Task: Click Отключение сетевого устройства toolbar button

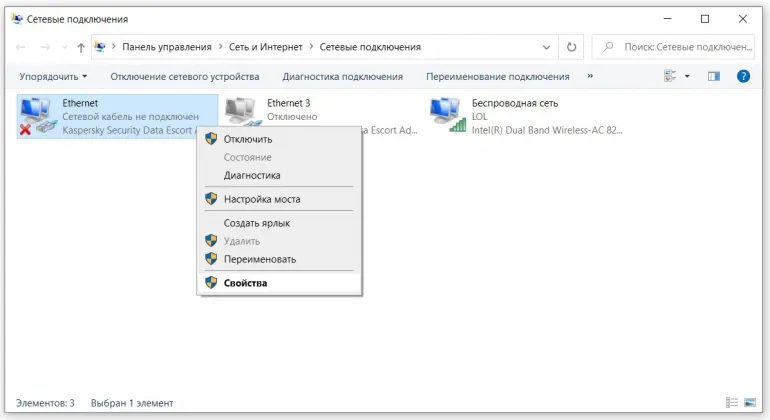Action: pos(184,76)
